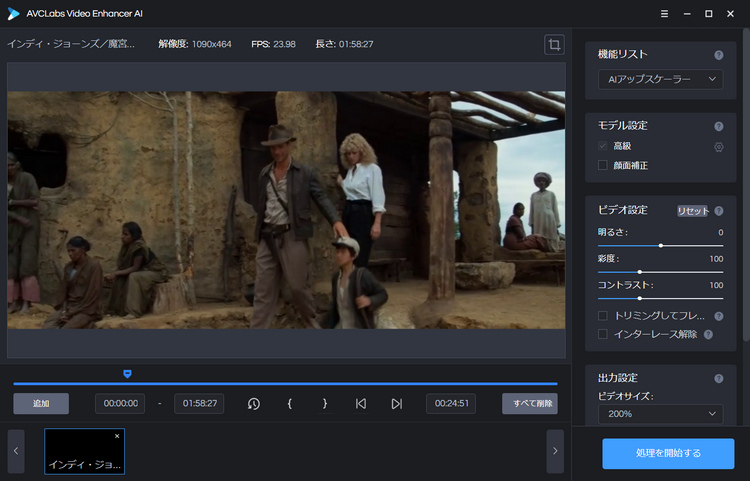Screen dimensions: 750x481
Task: Open help for 機能リスト section
Action: point(718,55)
